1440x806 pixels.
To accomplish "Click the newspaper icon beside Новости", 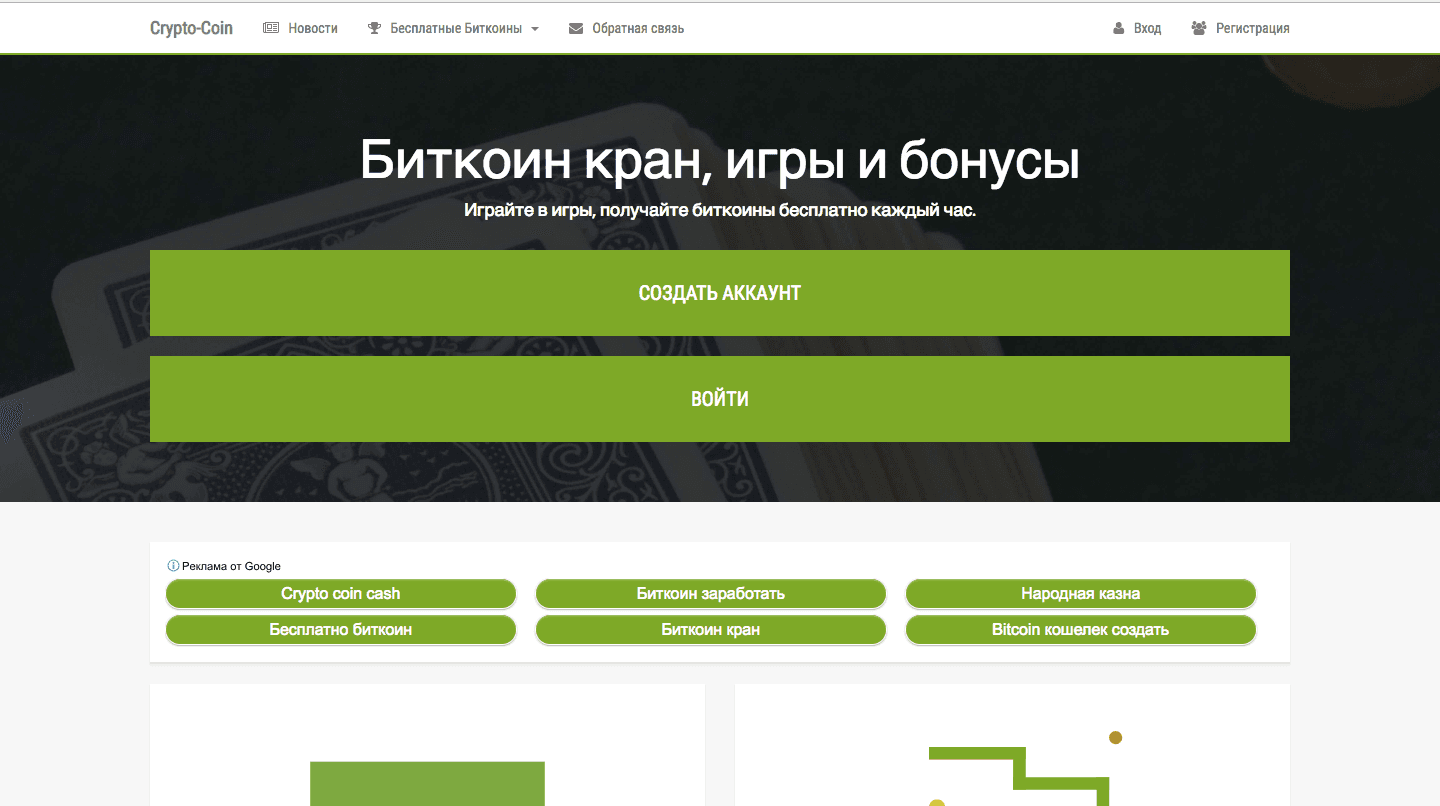I will coord(270,27).
